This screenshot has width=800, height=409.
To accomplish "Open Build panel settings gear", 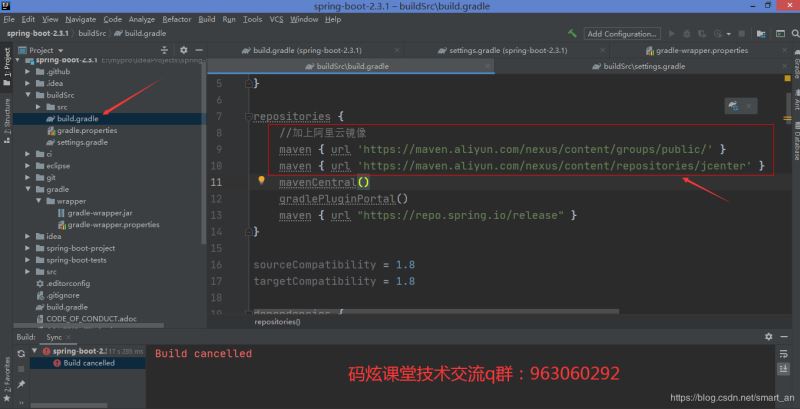I will pos(768,337).
